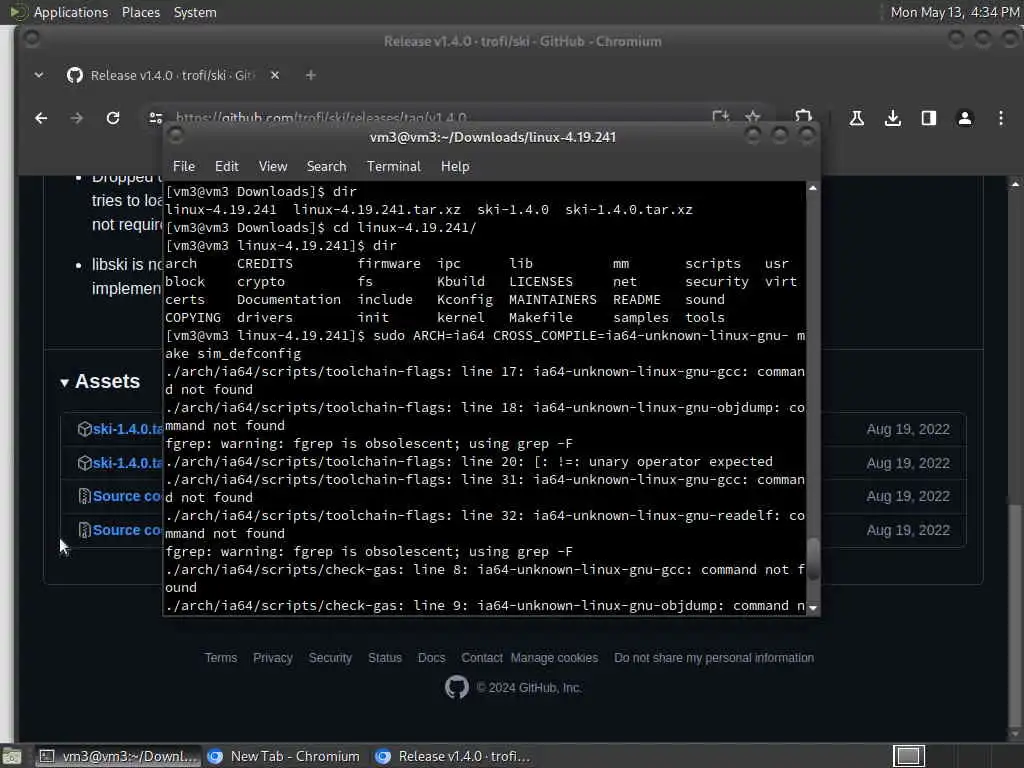Viewport: 1024px width, 768px height.
Task: Select the Release v1.4.0 browser tab
Action: 171,75
